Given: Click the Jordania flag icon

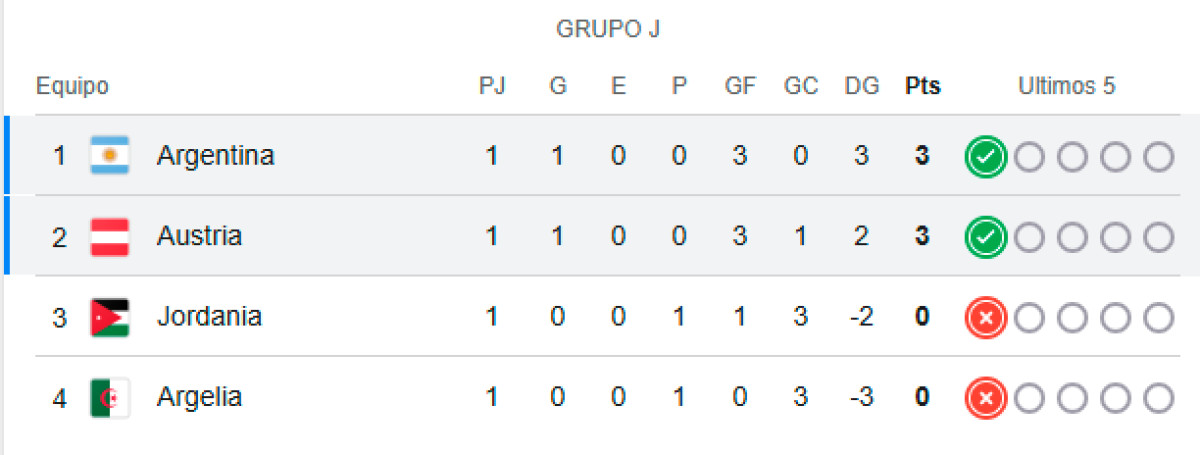Looking at the screenshot, I should [110, 317].
